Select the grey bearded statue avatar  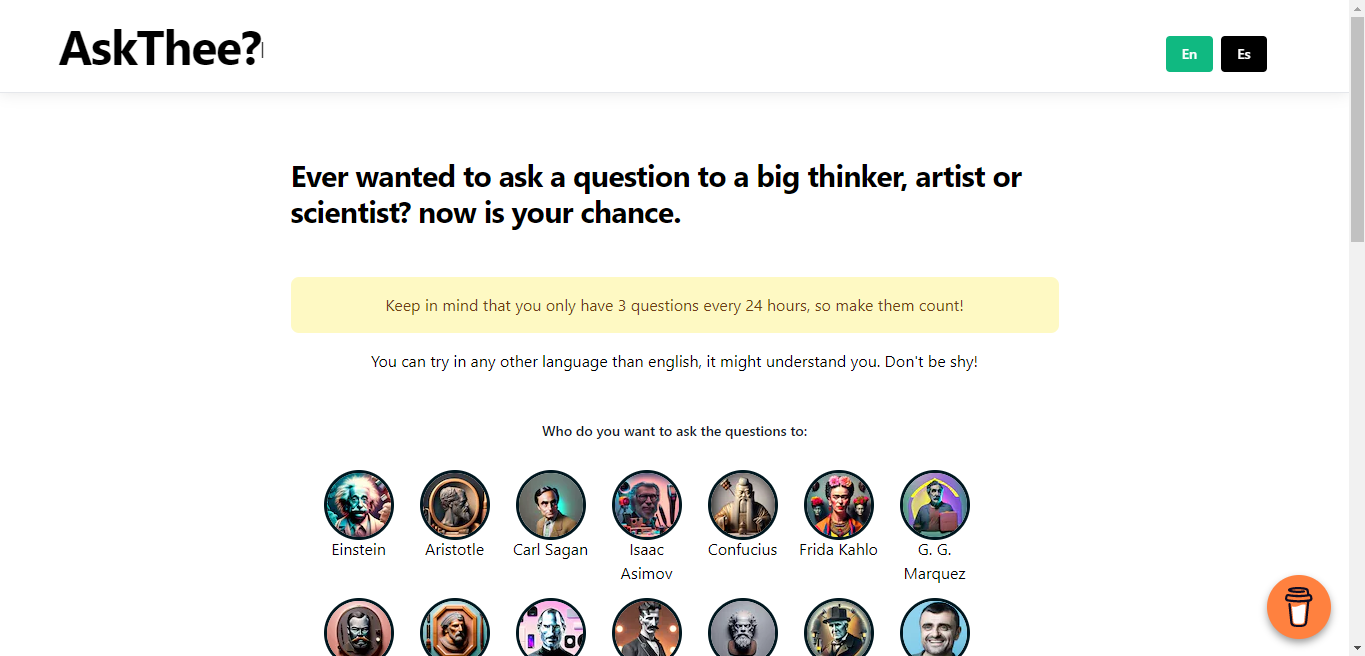tap(743, 627)
